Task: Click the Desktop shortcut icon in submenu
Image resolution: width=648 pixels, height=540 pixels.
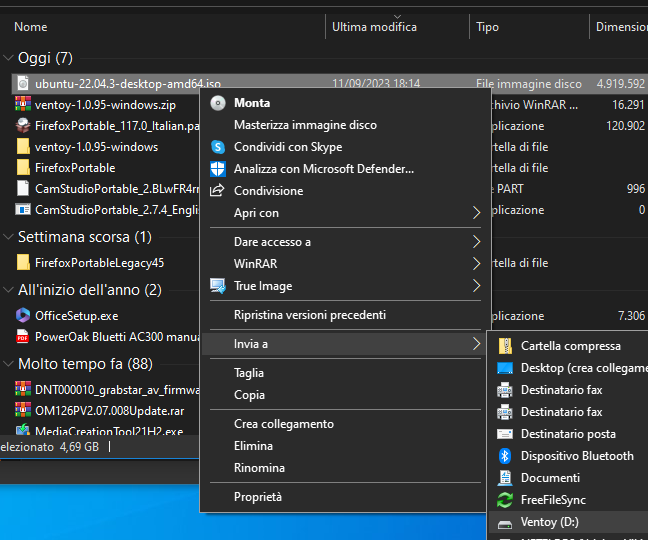Action: (x=505, y=368)
